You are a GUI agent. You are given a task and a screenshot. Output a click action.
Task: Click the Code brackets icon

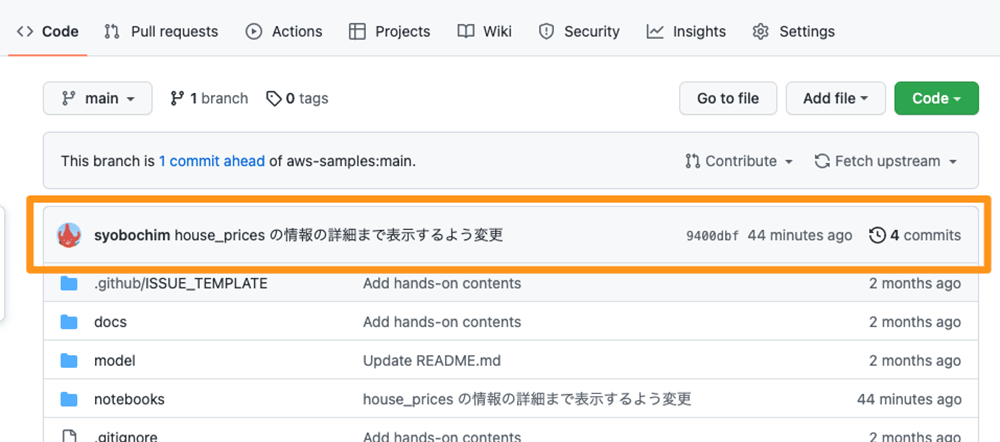pyautogui.click(x=25, y=31)
